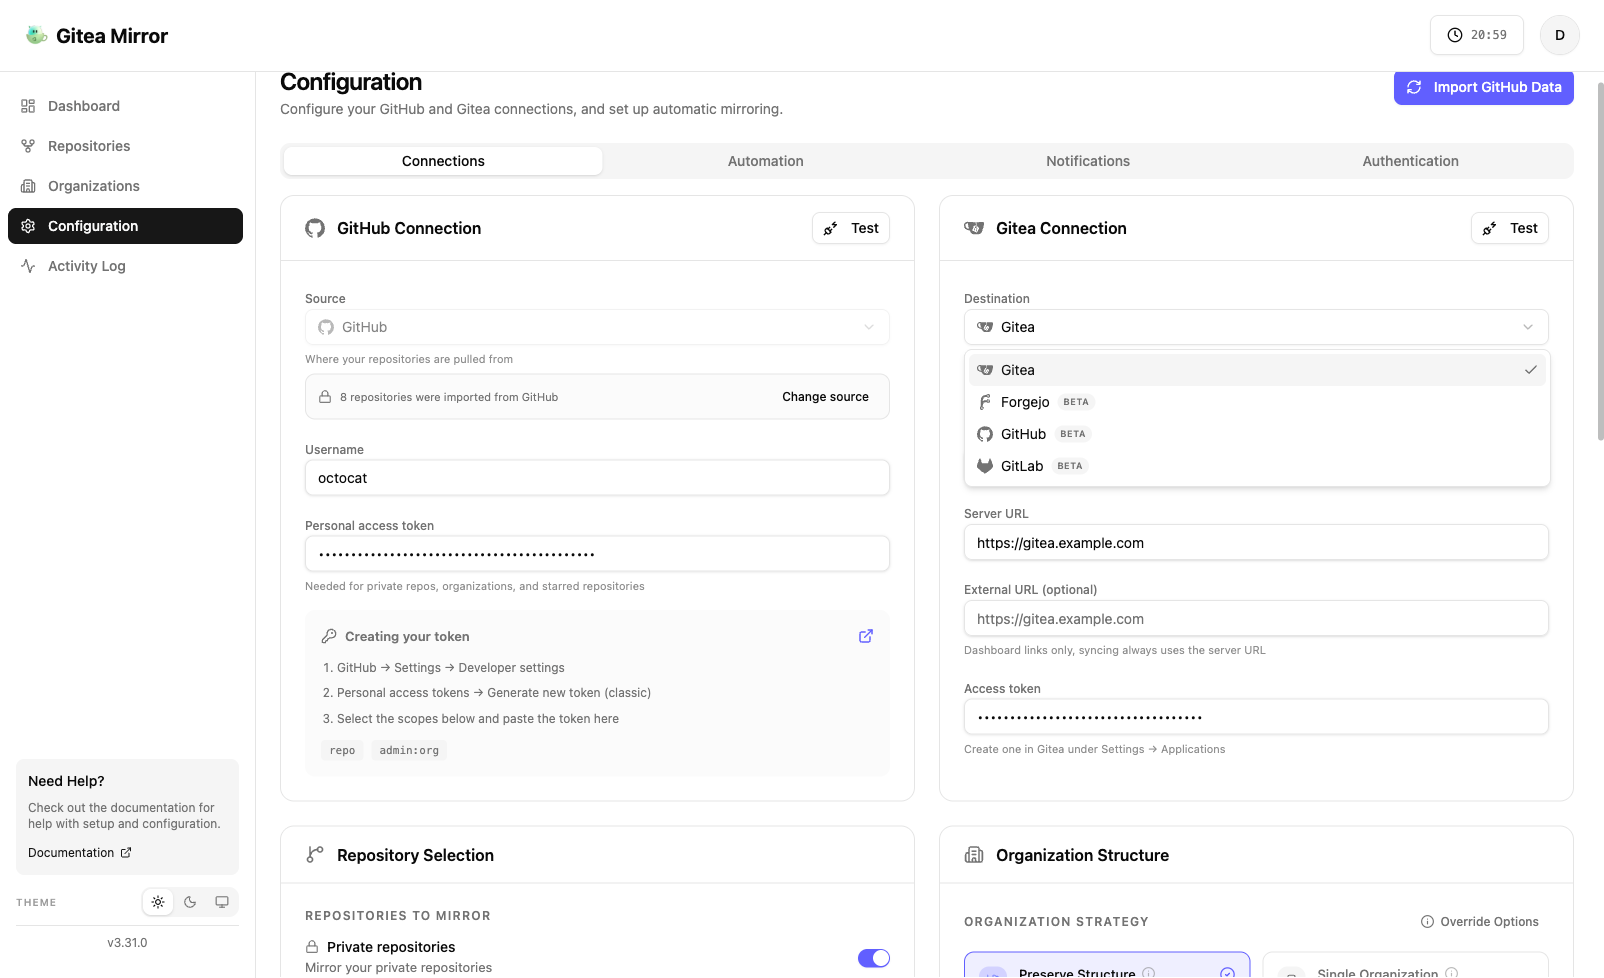Viewport: 1604px width, 978px height.
Task: Click the key icon next to Creating your token
Action: (x=329, y=636)
